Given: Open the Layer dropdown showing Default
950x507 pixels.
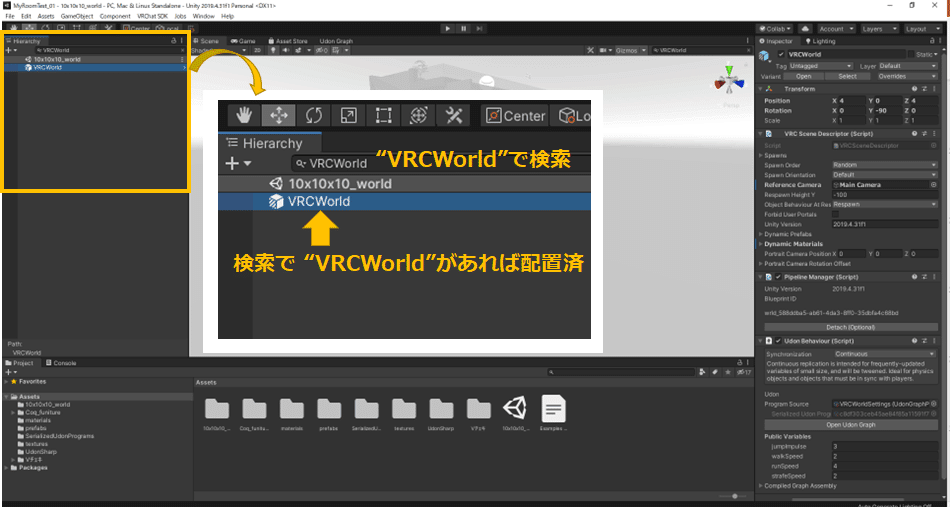Looking at the screenshot, I should [x=908, y=65].
